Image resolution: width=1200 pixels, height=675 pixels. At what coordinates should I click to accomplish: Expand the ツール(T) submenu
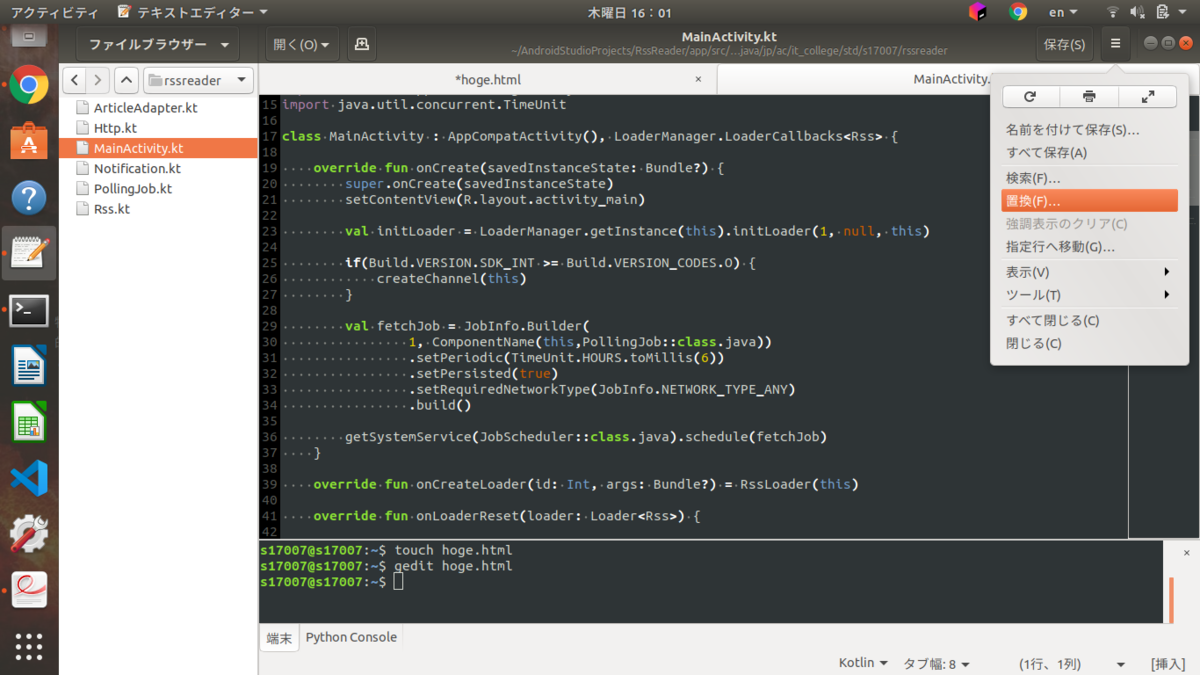(x=1089, y=295)
